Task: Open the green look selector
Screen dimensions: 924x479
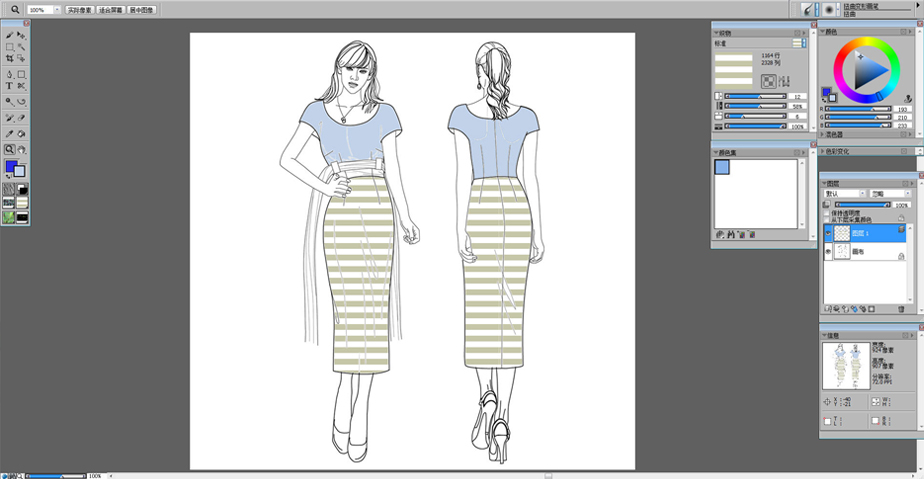Action: (8, 217)
